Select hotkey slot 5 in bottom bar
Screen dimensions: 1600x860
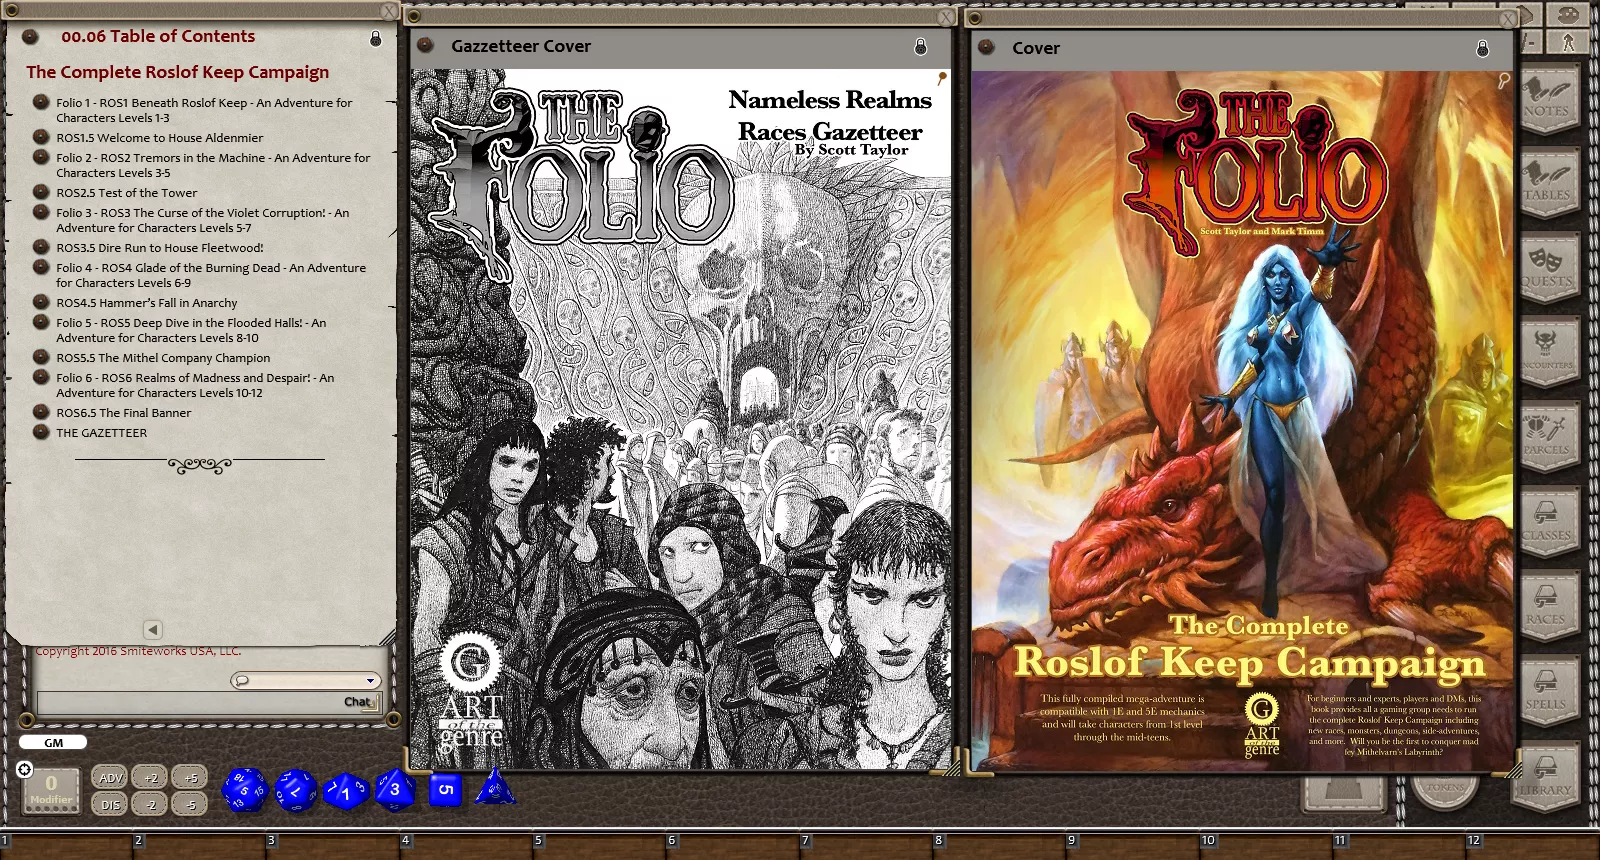599,846
